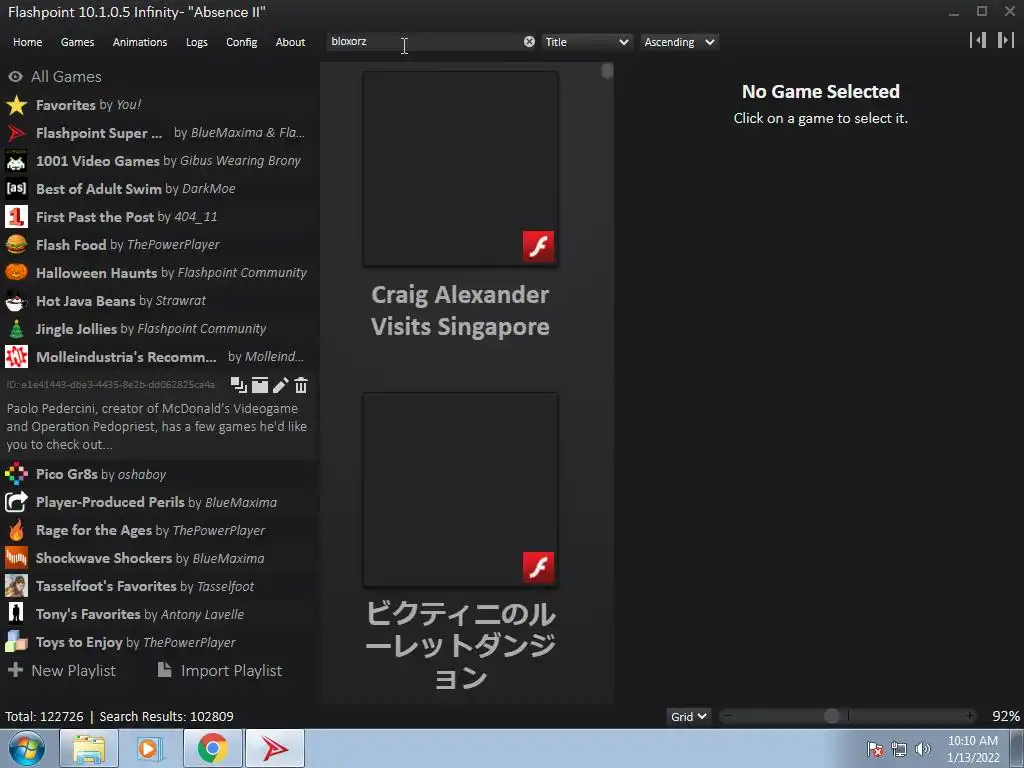Open File Explorer from the taskbar
1024x768 pixels.
pyautogui.click(x=89, y=748)
